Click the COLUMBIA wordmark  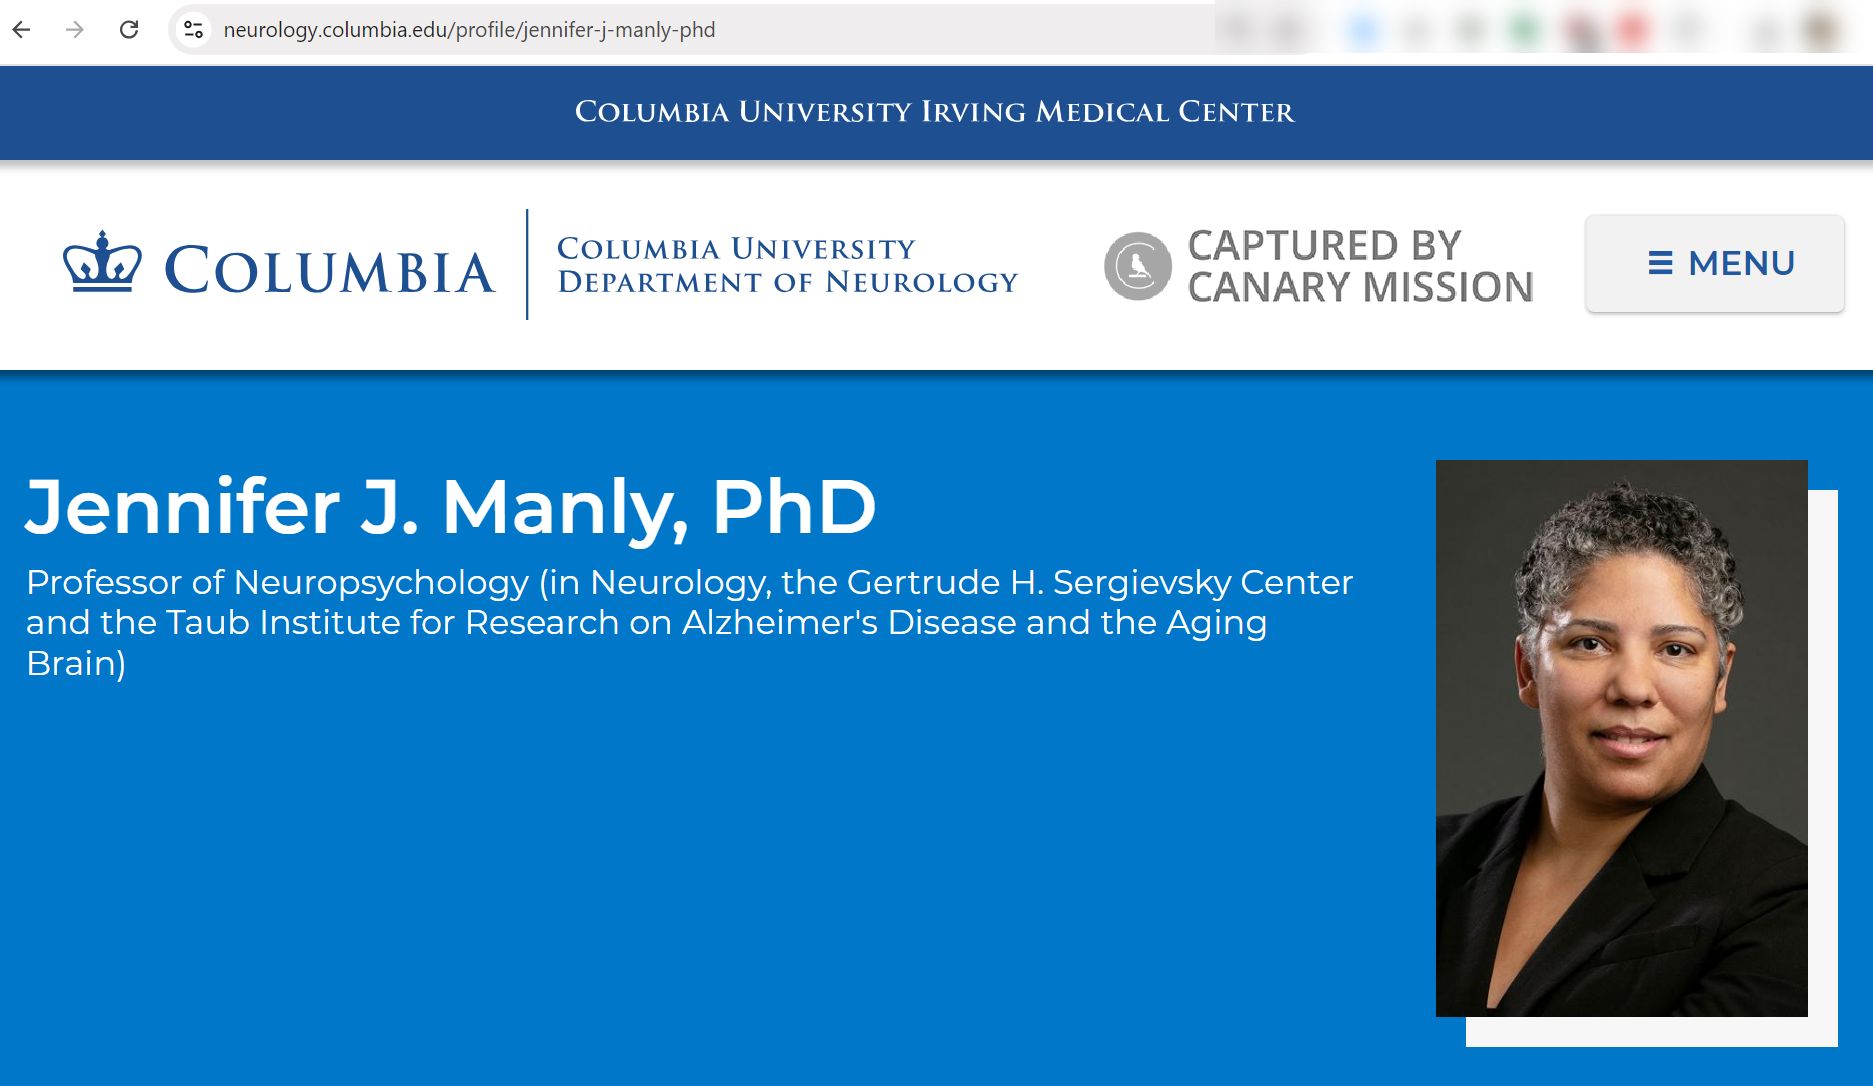(329, 270)
